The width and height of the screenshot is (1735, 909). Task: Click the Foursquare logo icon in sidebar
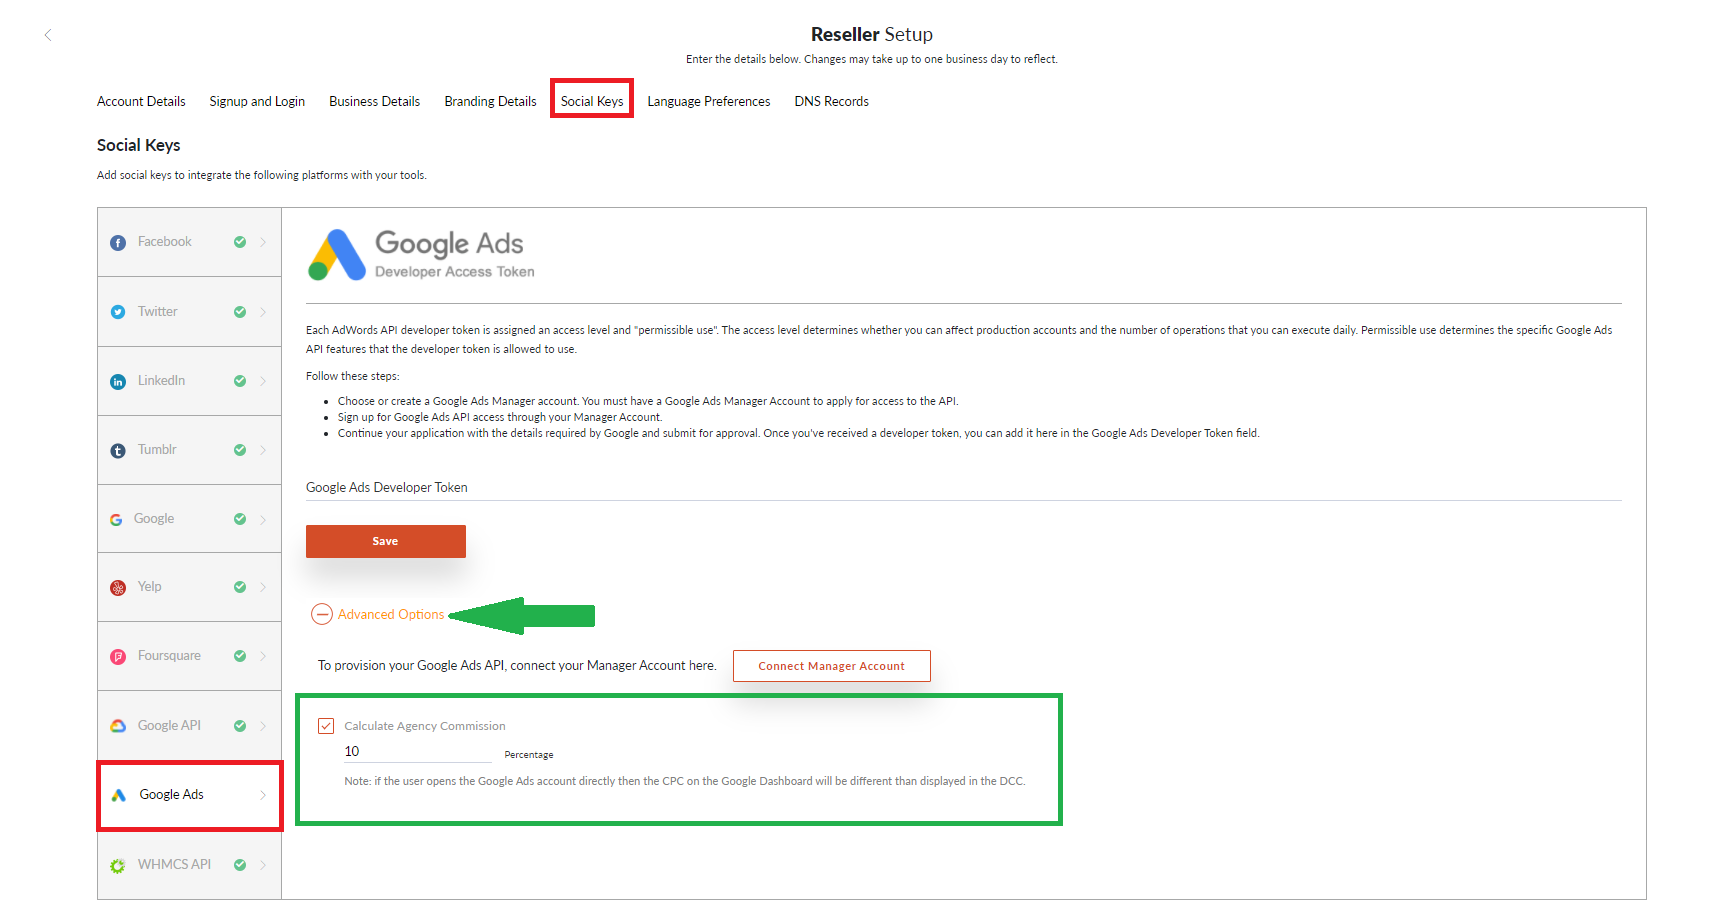click(118, 657)
